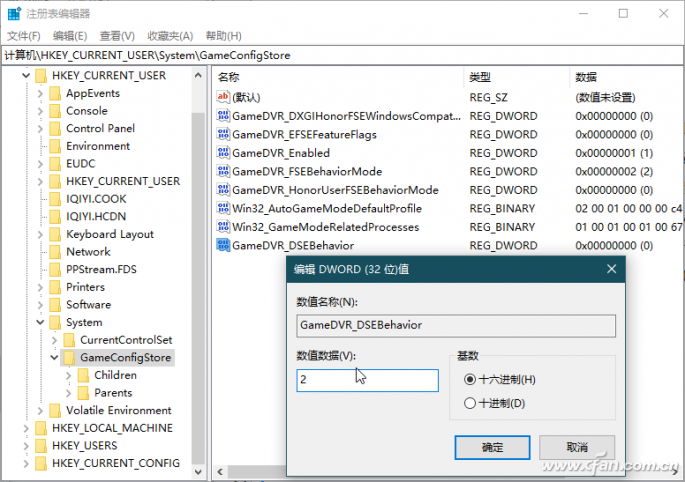Expand the HKEY_USERS root key
The height and width of the screenshot is (482, 685).
[x=26, y=446]
